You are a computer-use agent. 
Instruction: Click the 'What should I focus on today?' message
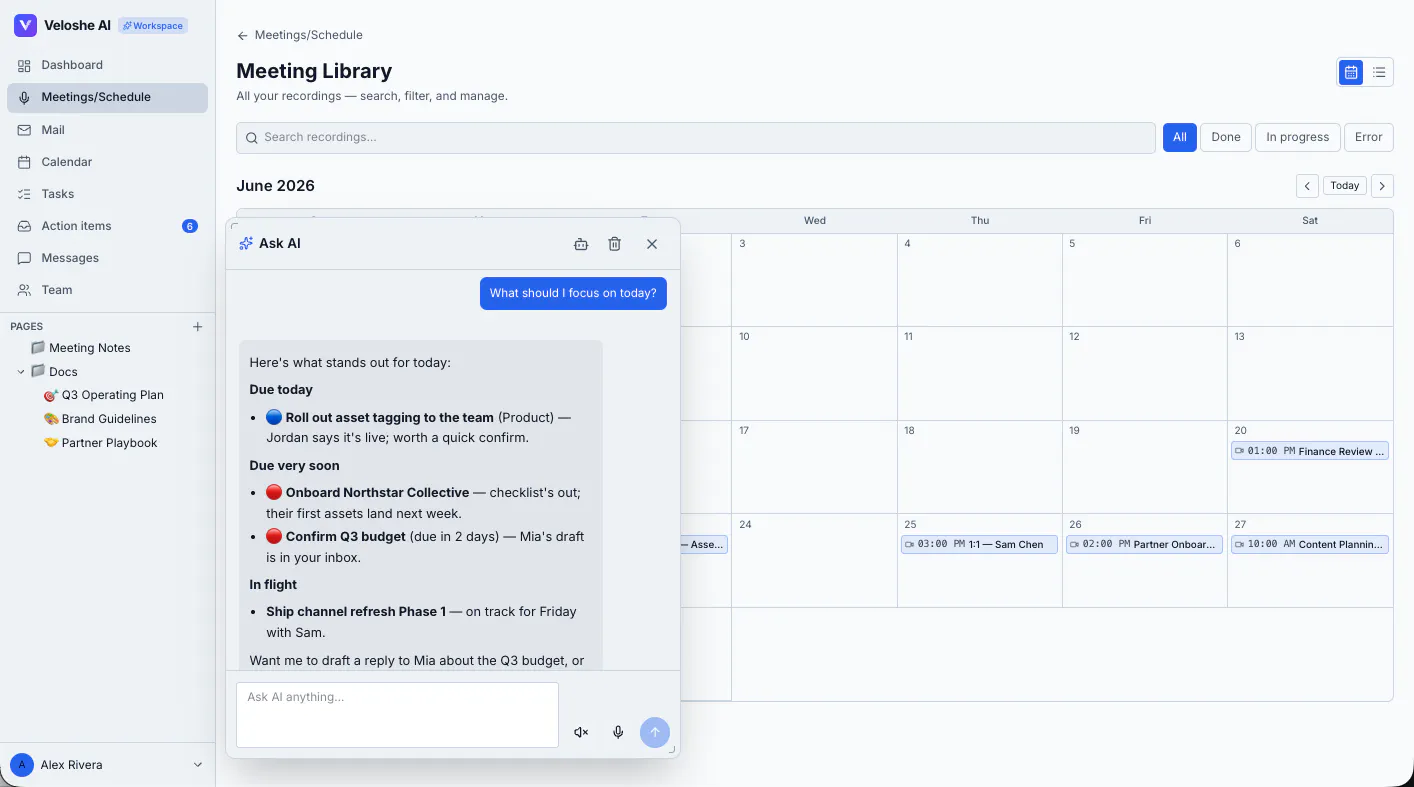click(573, 294)
